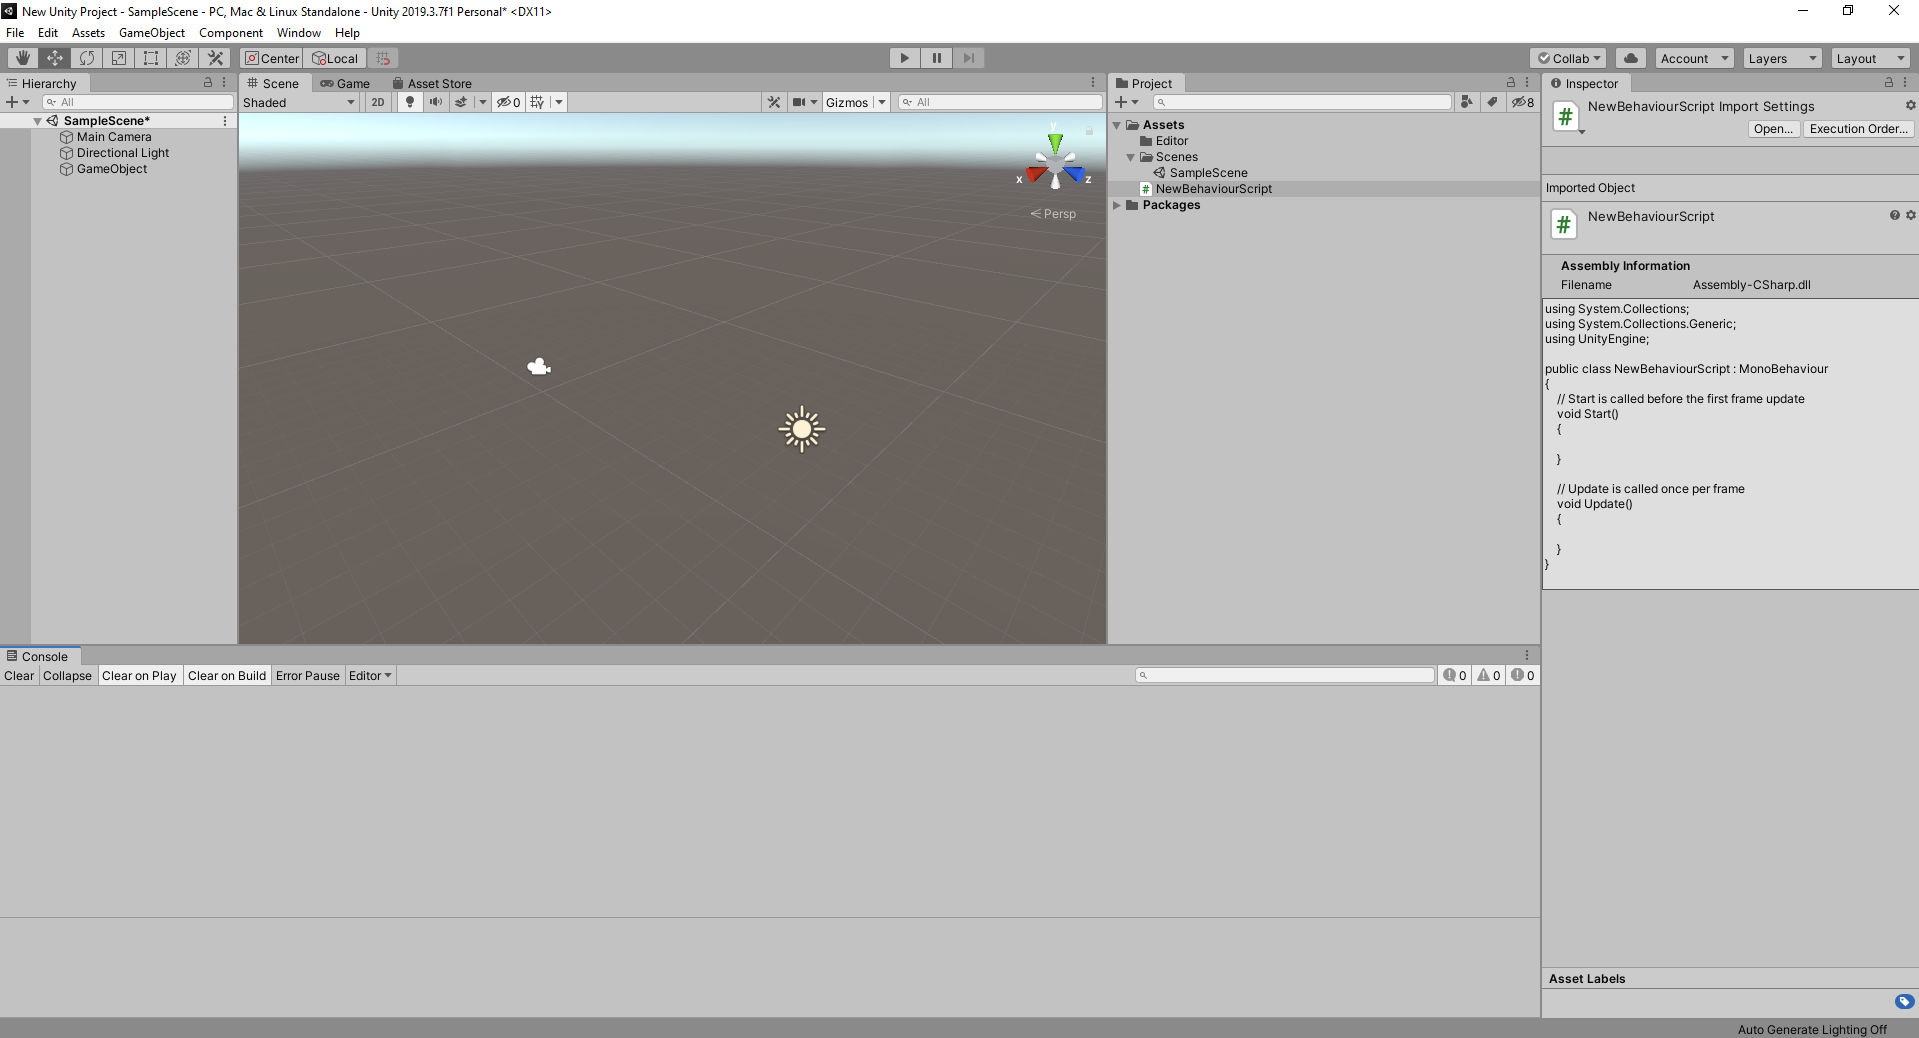Image resolution: width=1919 pixels, height=1038 pixels.
Task: Switch to the Game view tab
Action: 346,83
